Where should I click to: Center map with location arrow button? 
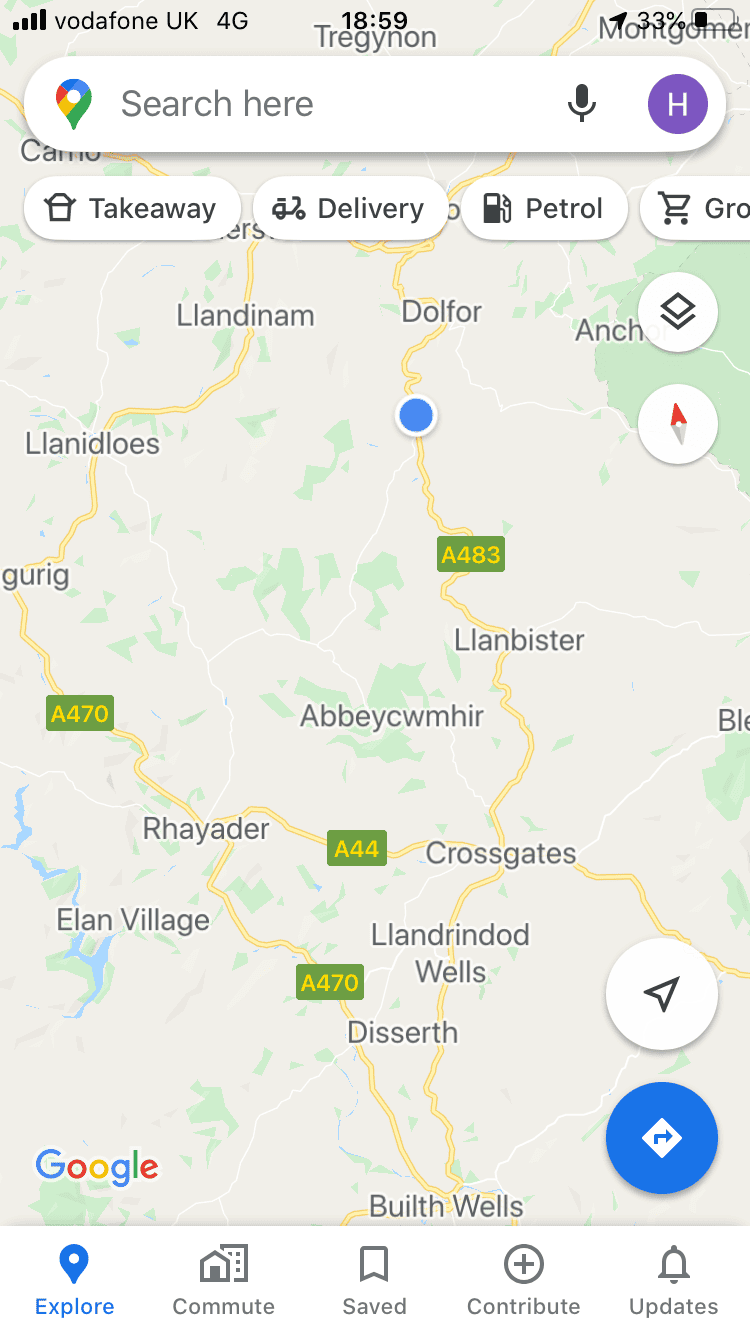[x=662, y=994]
